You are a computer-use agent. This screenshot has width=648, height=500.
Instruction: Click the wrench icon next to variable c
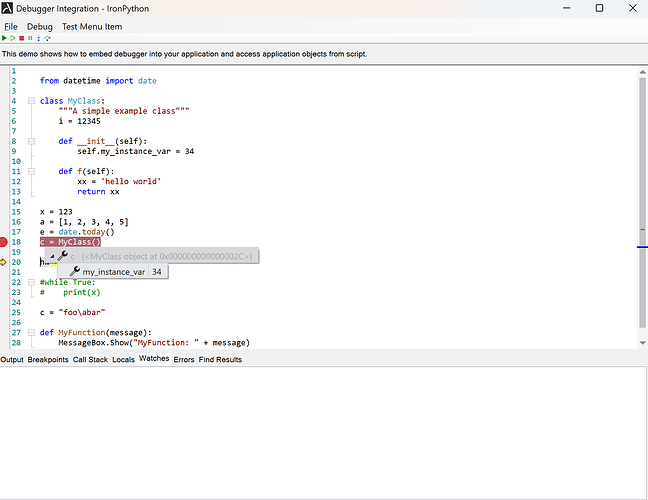pyautogui.click(x=63, y=256)
